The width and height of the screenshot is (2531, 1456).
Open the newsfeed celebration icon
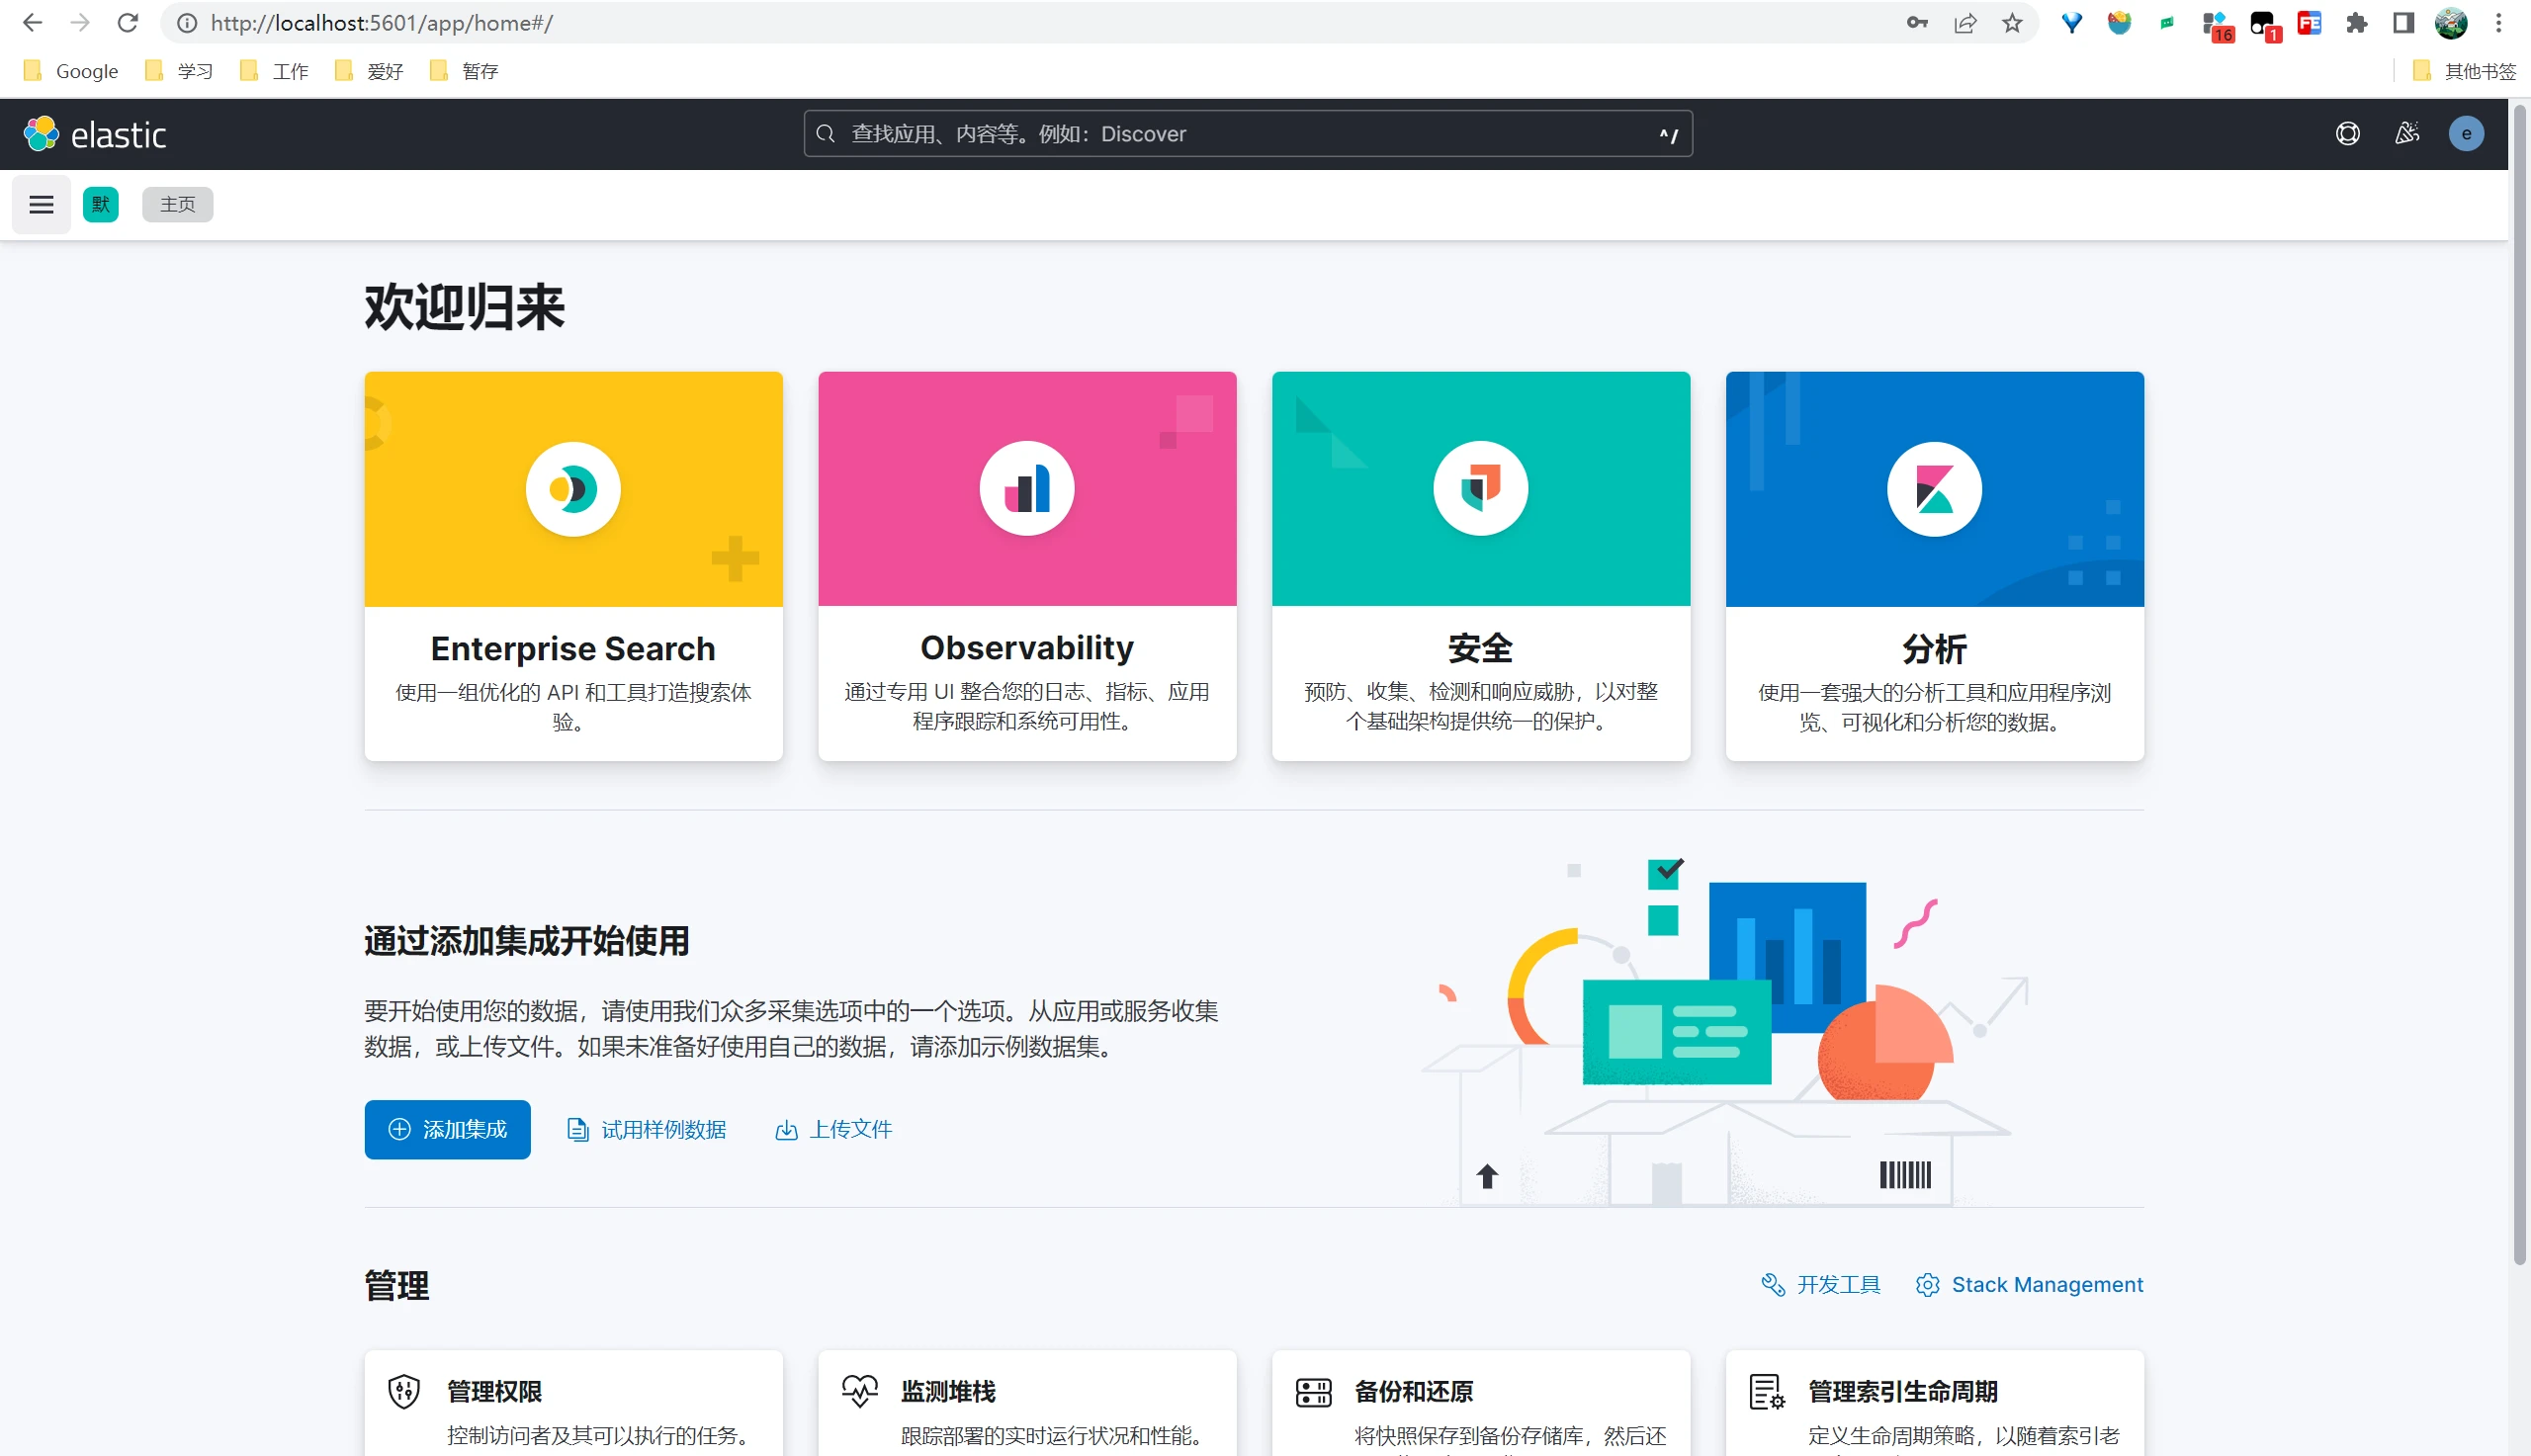click(x=2407, y=134)
